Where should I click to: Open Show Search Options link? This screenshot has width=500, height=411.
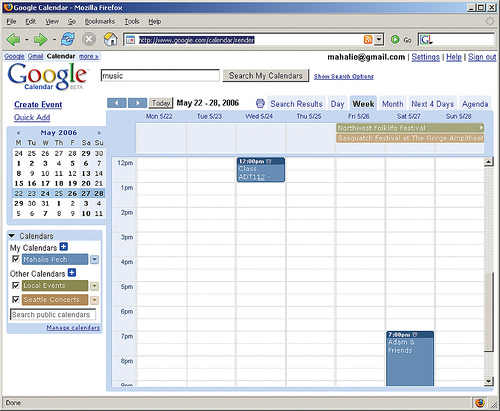pyautogui.click(x=344, y=76)
